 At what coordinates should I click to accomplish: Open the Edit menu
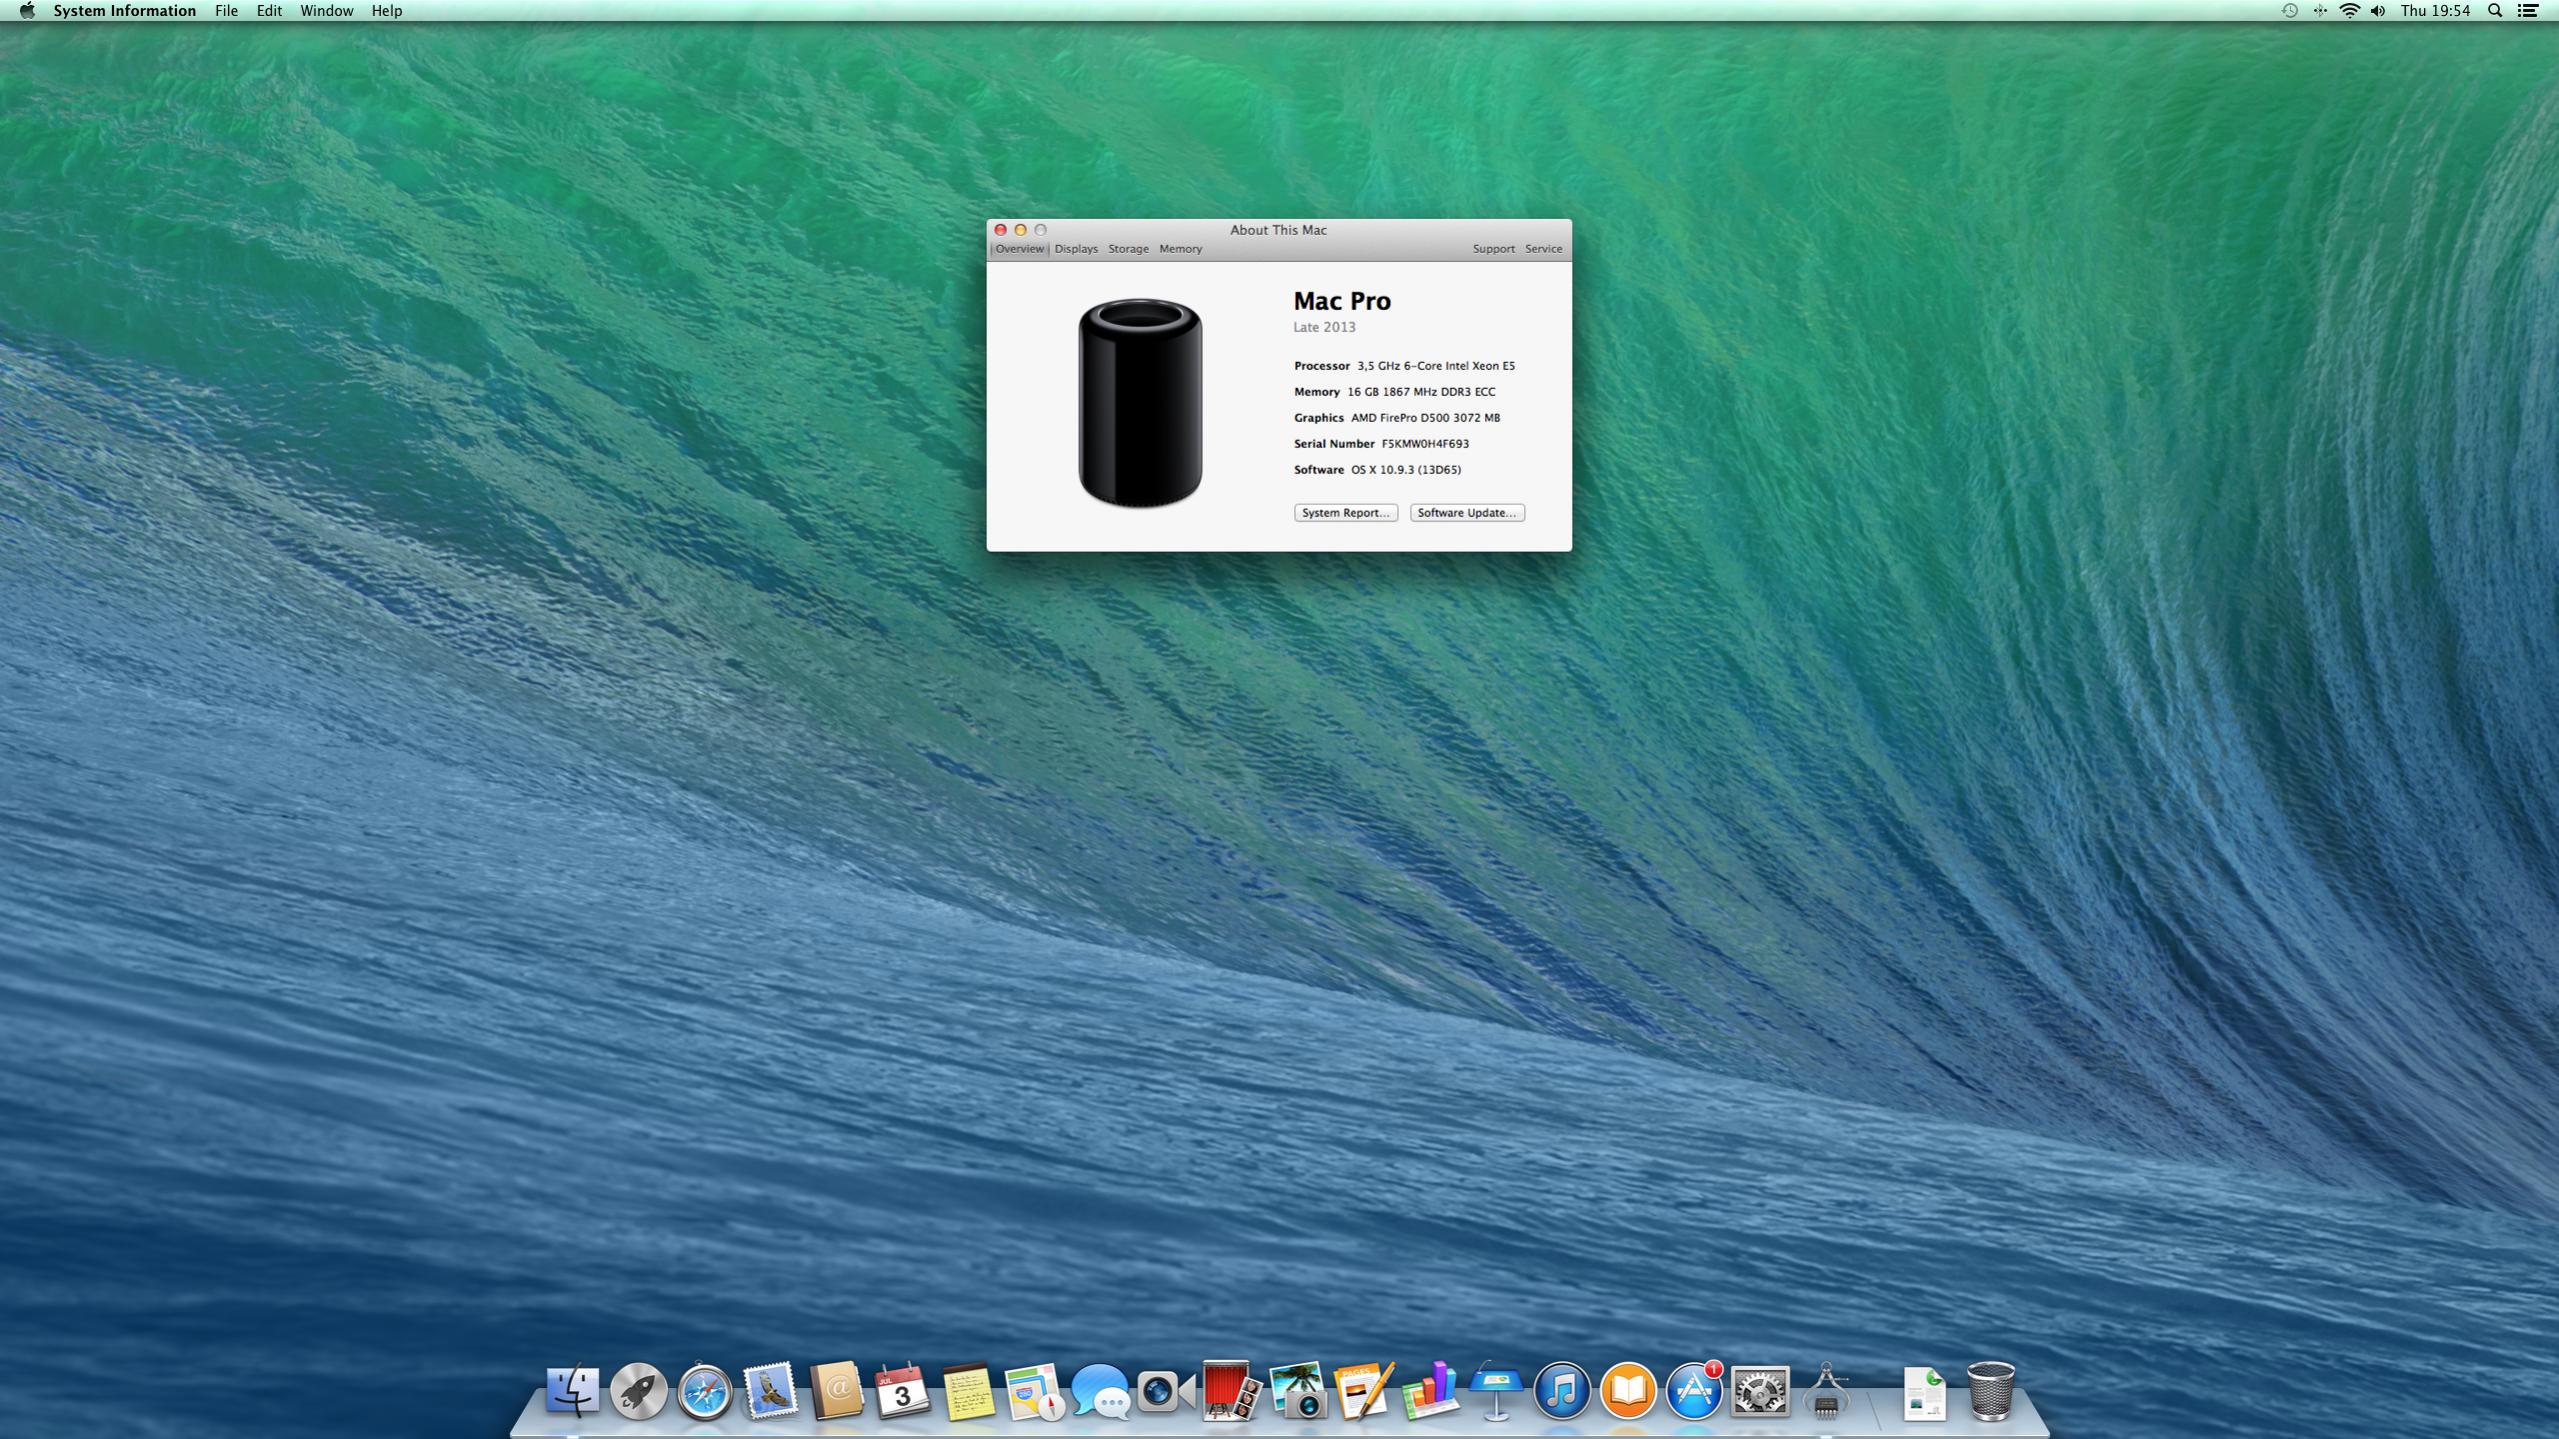point(269,11)
